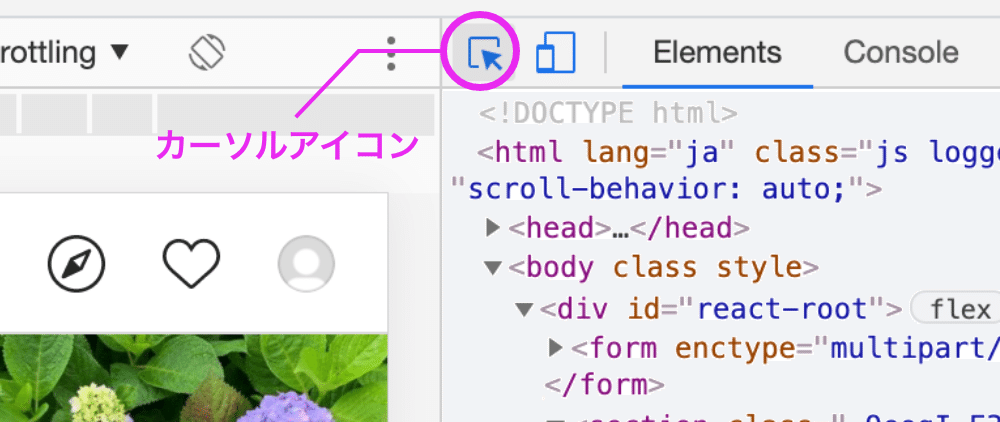The height and width of the screenshot is (422, 1000).
Task: Select the div id="react-root" element
Action: point(720,309)
